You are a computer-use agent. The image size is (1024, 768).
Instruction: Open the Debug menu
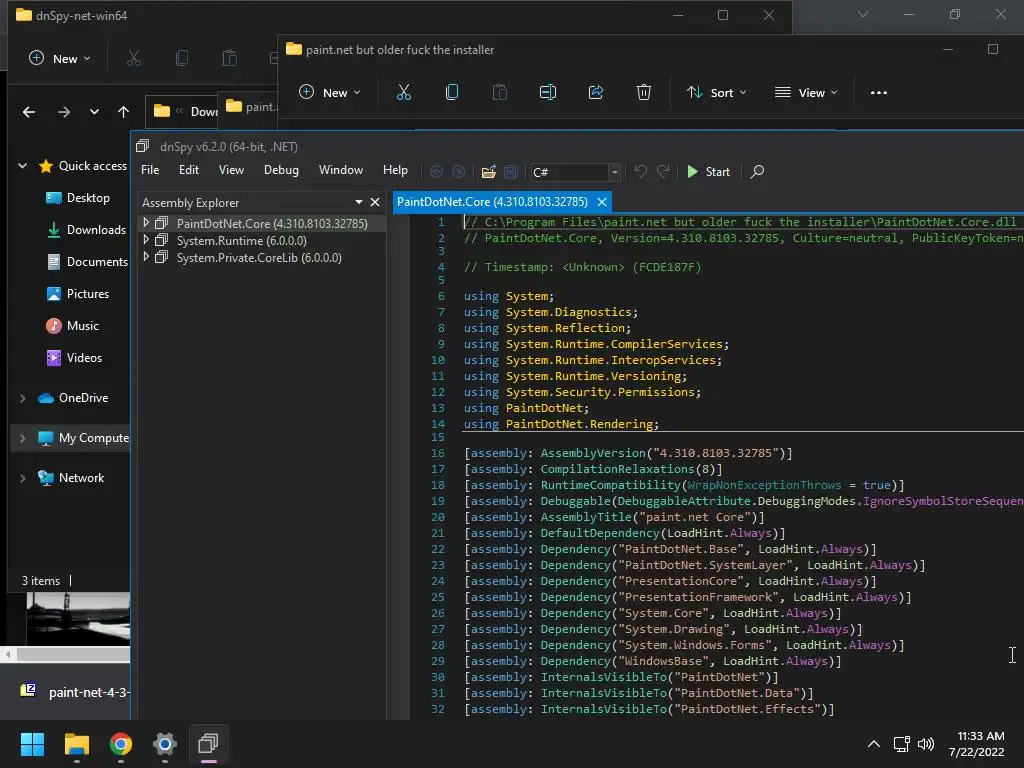coord(281,170)
